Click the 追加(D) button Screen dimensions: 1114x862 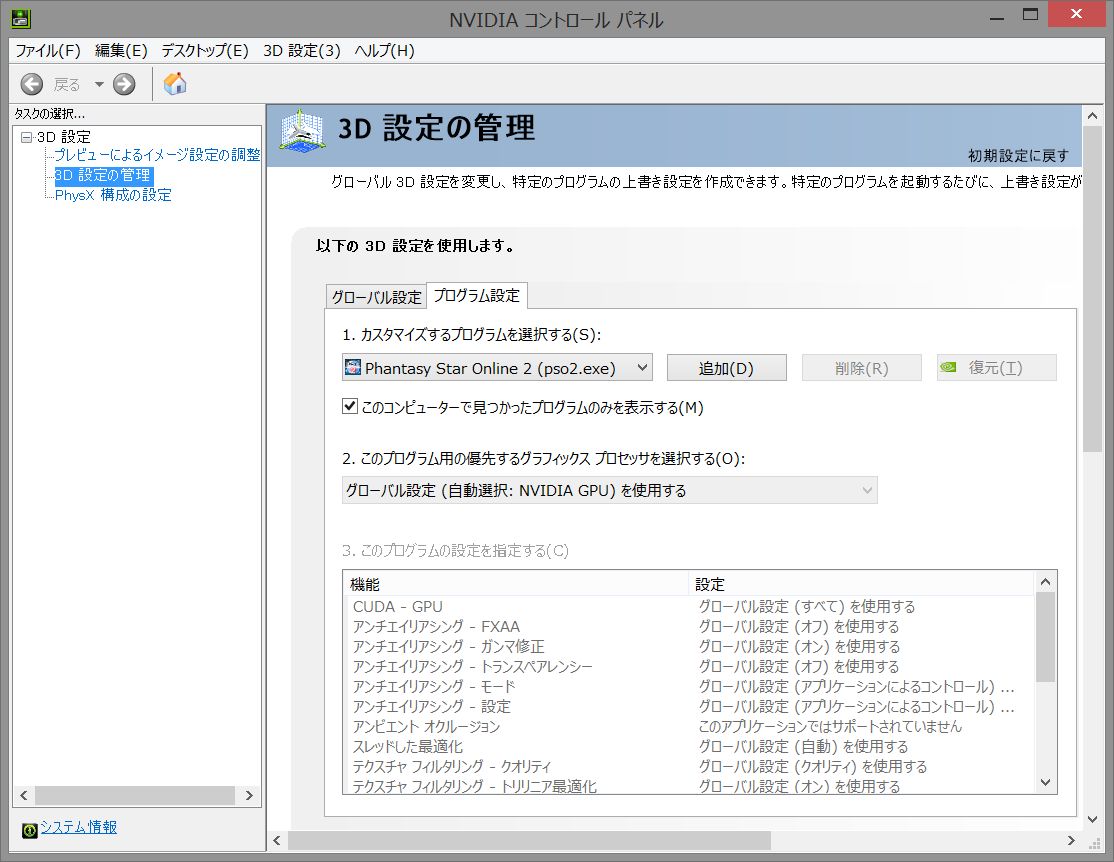pyautogui.click(x=726, y=368)
